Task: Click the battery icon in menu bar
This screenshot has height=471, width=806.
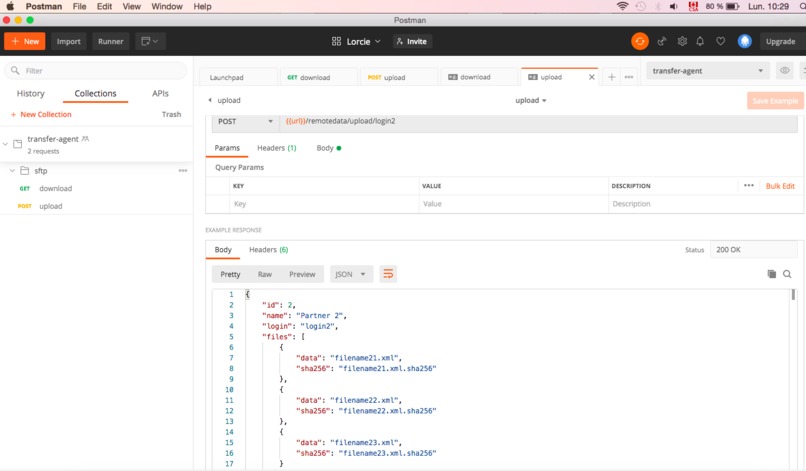Action: click(732, 6)
